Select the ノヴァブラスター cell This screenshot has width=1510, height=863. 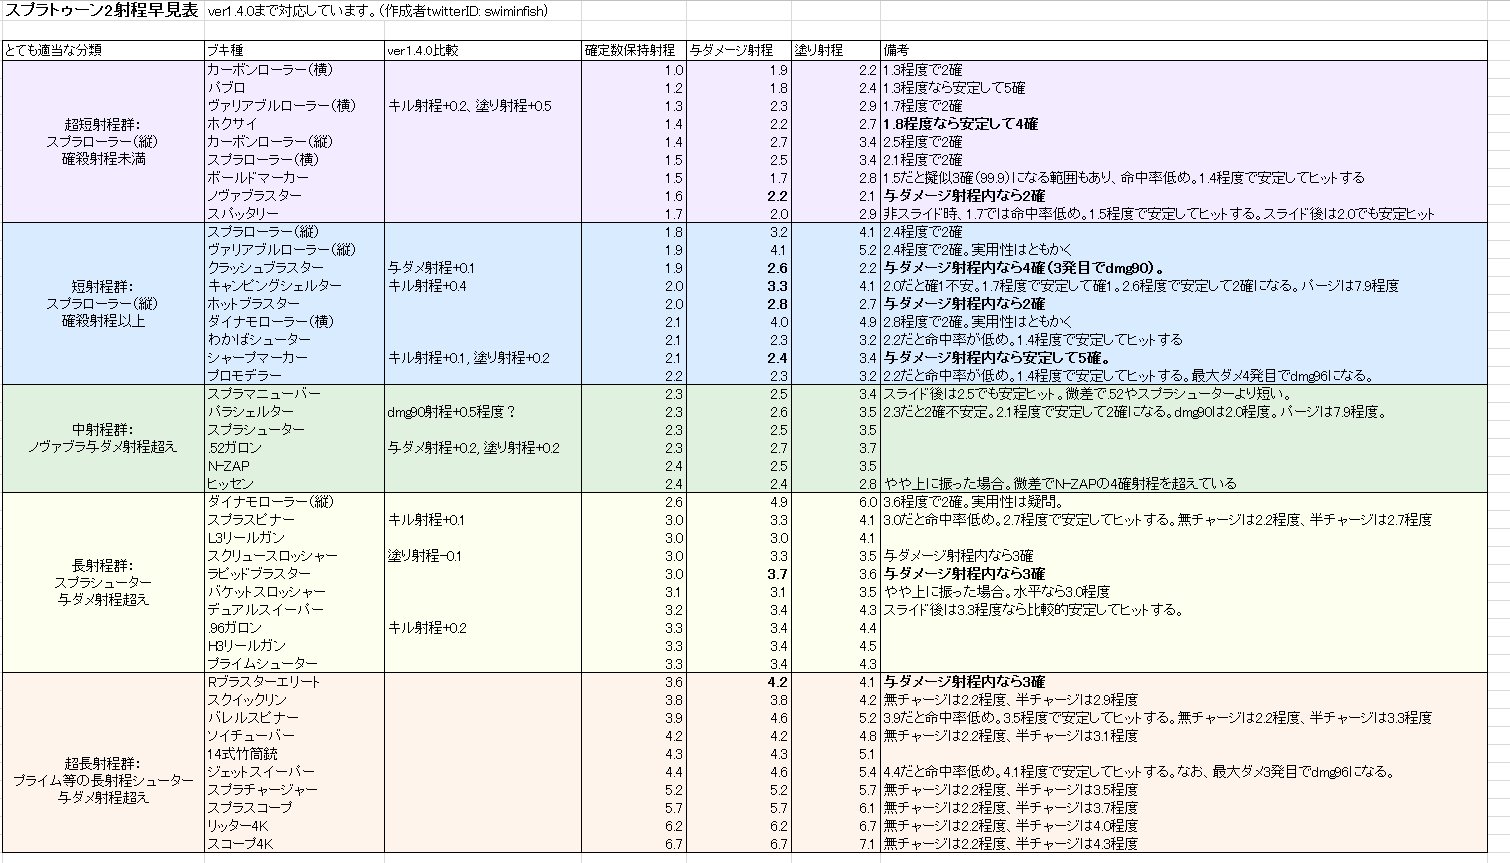click(x=294, y=196)
